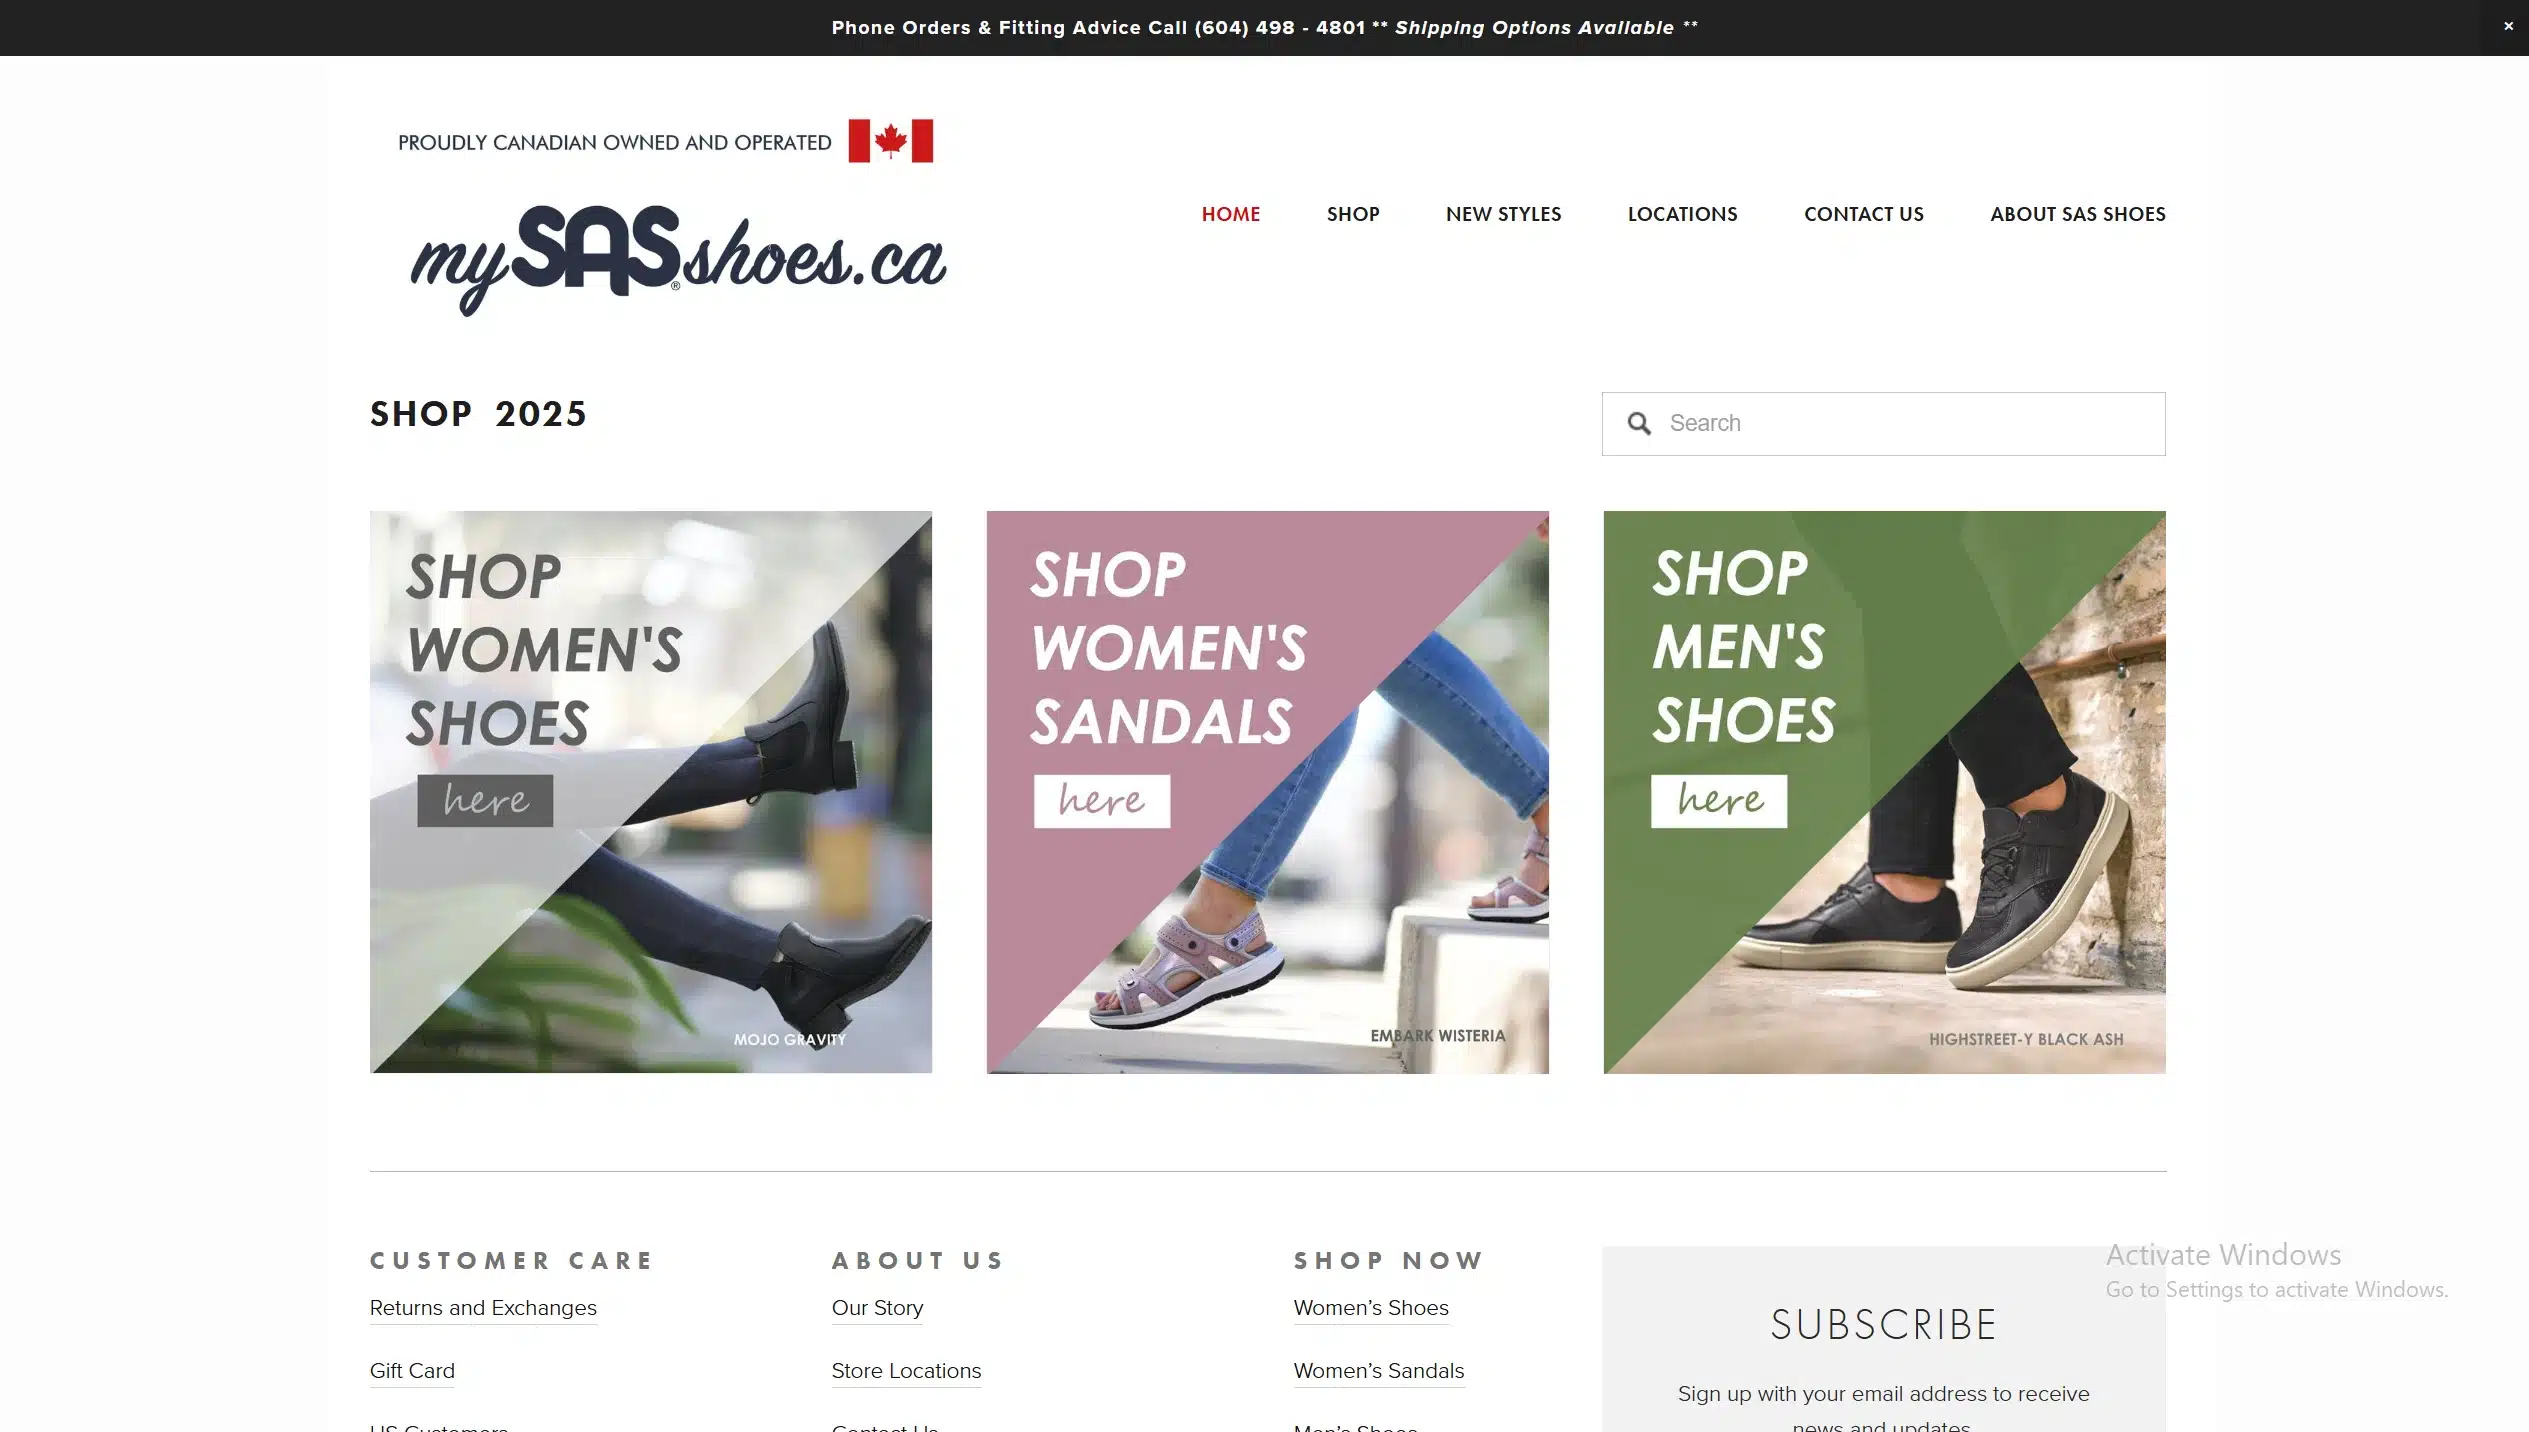Open Shop Women's Sandals banner

tap(1267, 792)
